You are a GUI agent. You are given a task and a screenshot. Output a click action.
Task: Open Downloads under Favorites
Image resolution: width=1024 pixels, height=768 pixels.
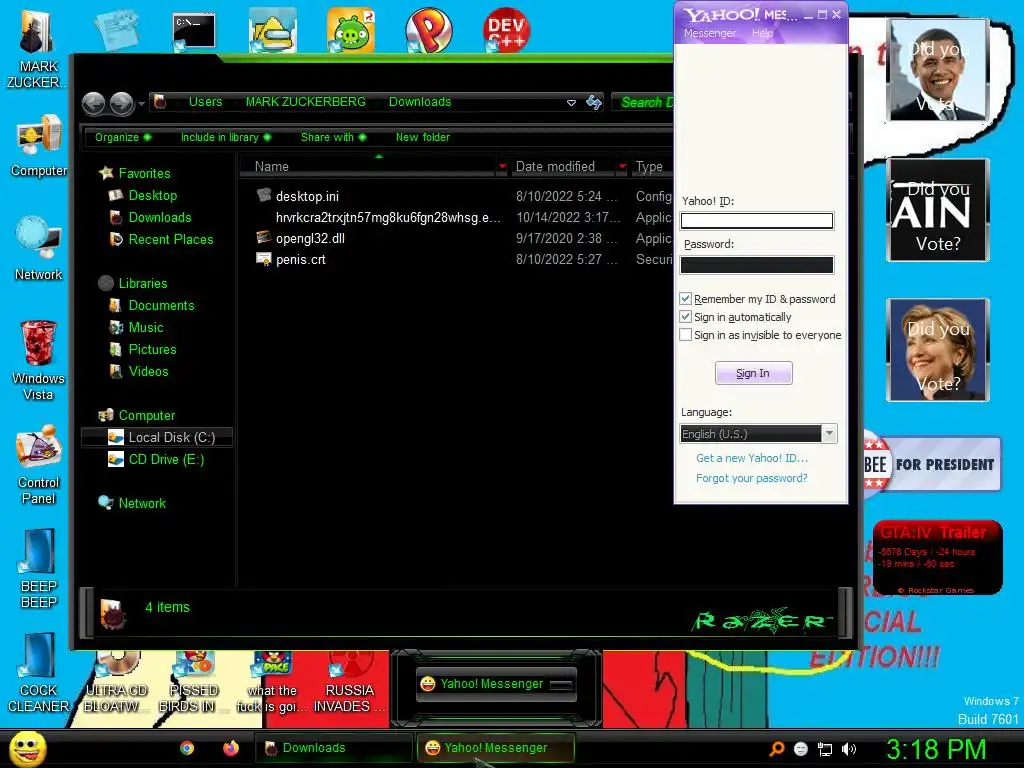(x=159, y=217)
